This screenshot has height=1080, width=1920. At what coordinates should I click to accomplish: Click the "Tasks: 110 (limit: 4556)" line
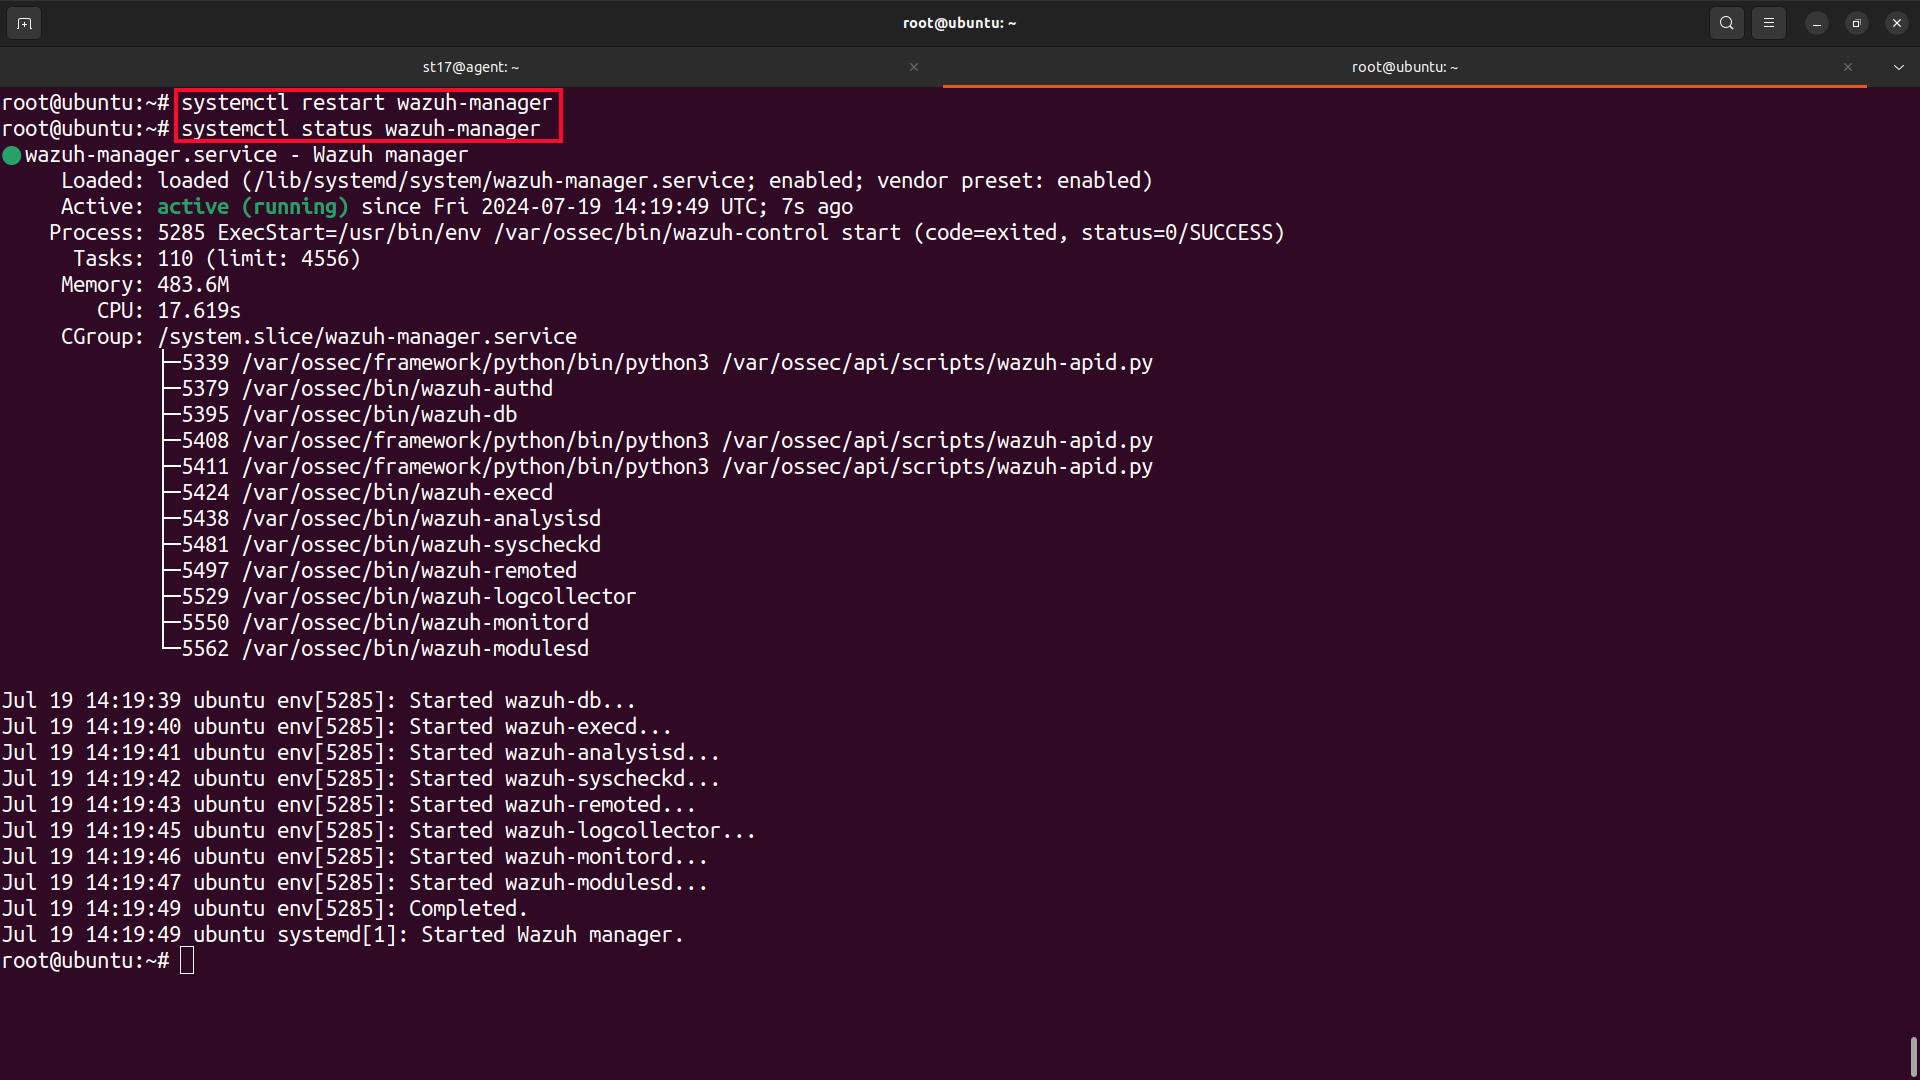point(217,259)
